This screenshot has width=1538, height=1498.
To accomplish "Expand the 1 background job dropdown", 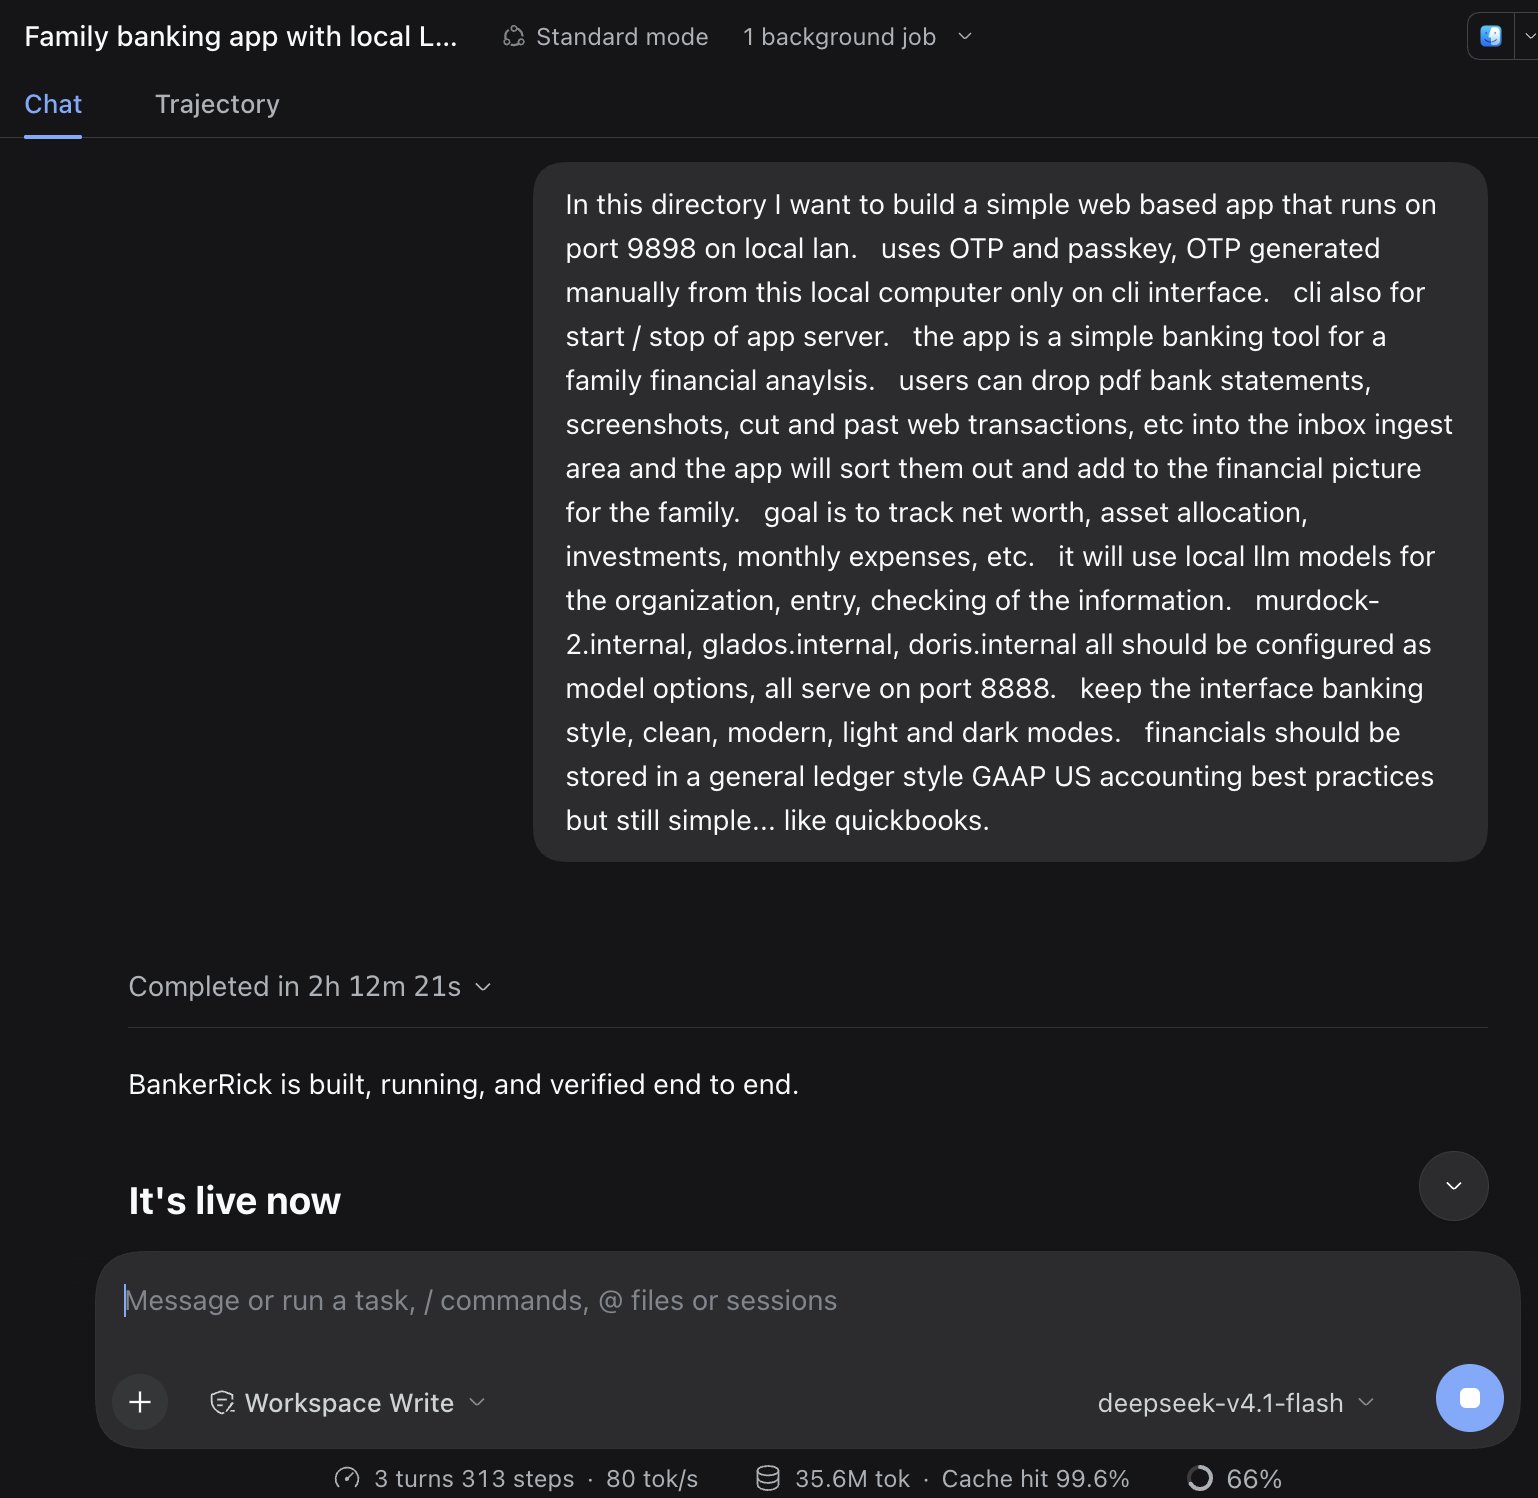I will [857, 37].
